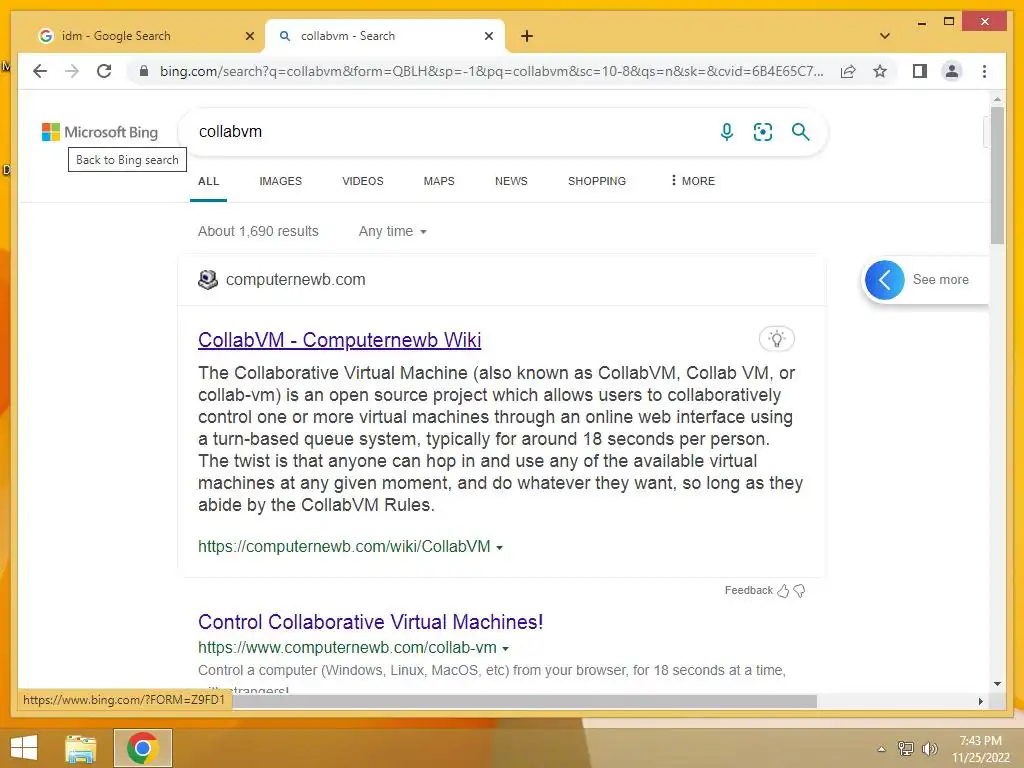Search using voice microphone icon
Image resolution: width=1024 pixels, height=768 pixels.
[x=726, y=132]
